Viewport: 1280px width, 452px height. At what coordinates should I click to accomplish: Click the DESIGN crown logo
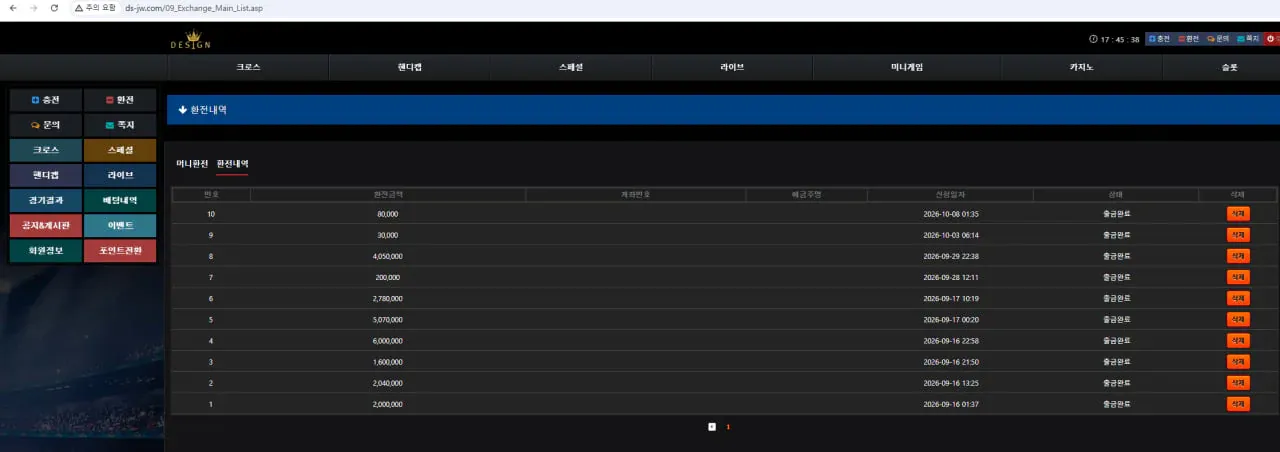coord(190,39)
